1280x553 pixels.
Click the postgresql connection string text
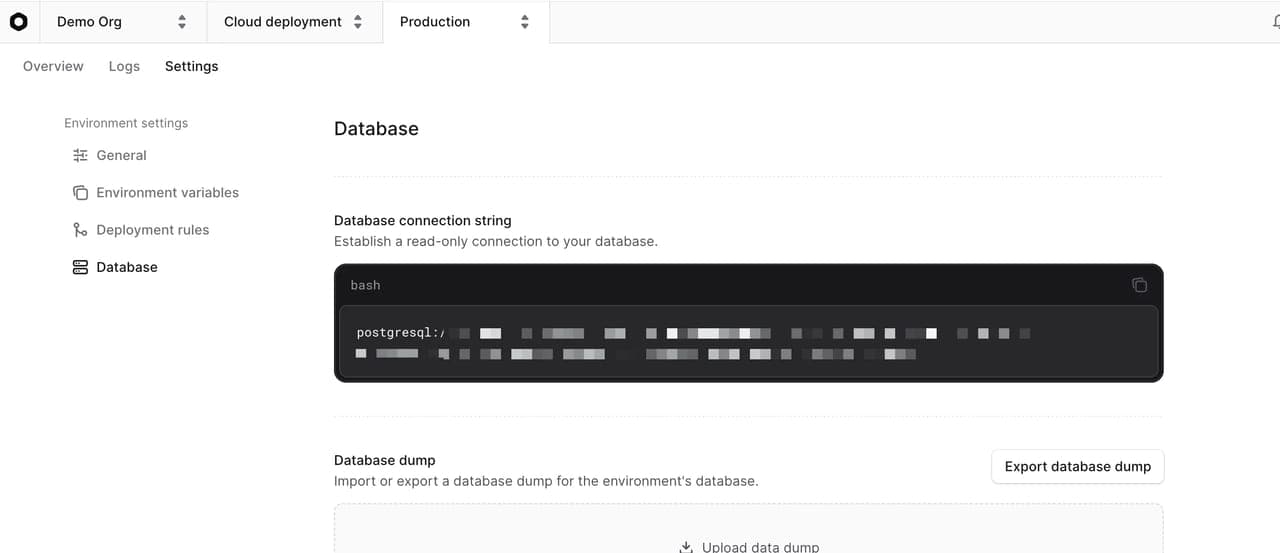coord(693,342)
